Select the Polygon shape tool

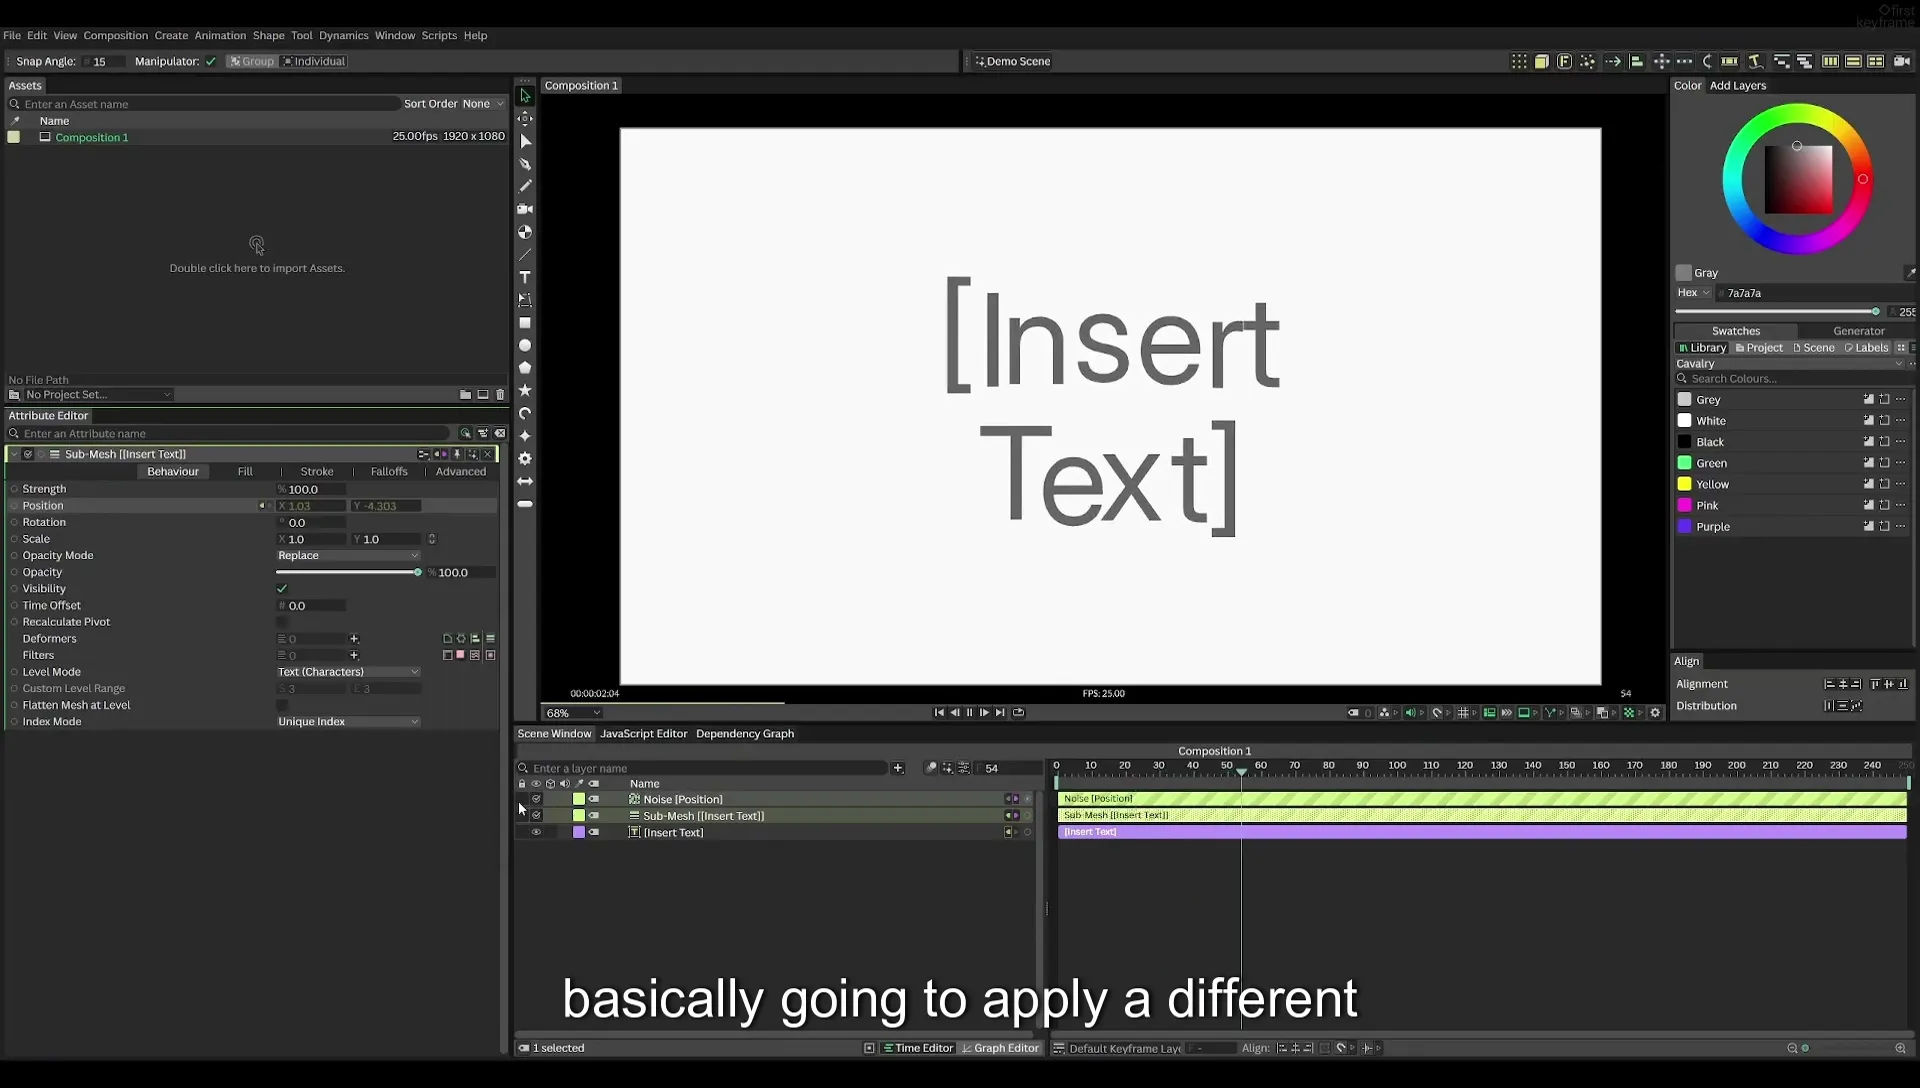click(525, 368)
